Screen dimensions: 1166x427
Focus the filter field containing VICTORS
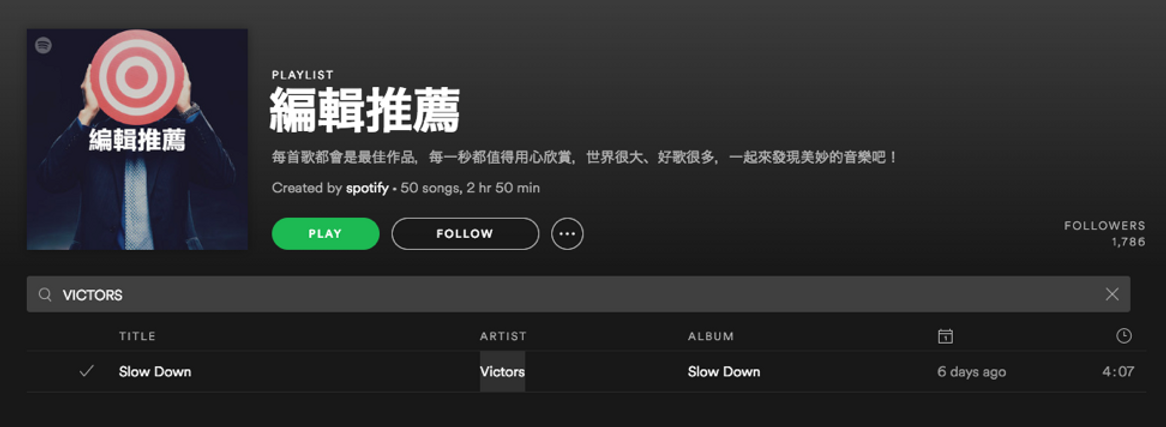(x=579, y=295)
